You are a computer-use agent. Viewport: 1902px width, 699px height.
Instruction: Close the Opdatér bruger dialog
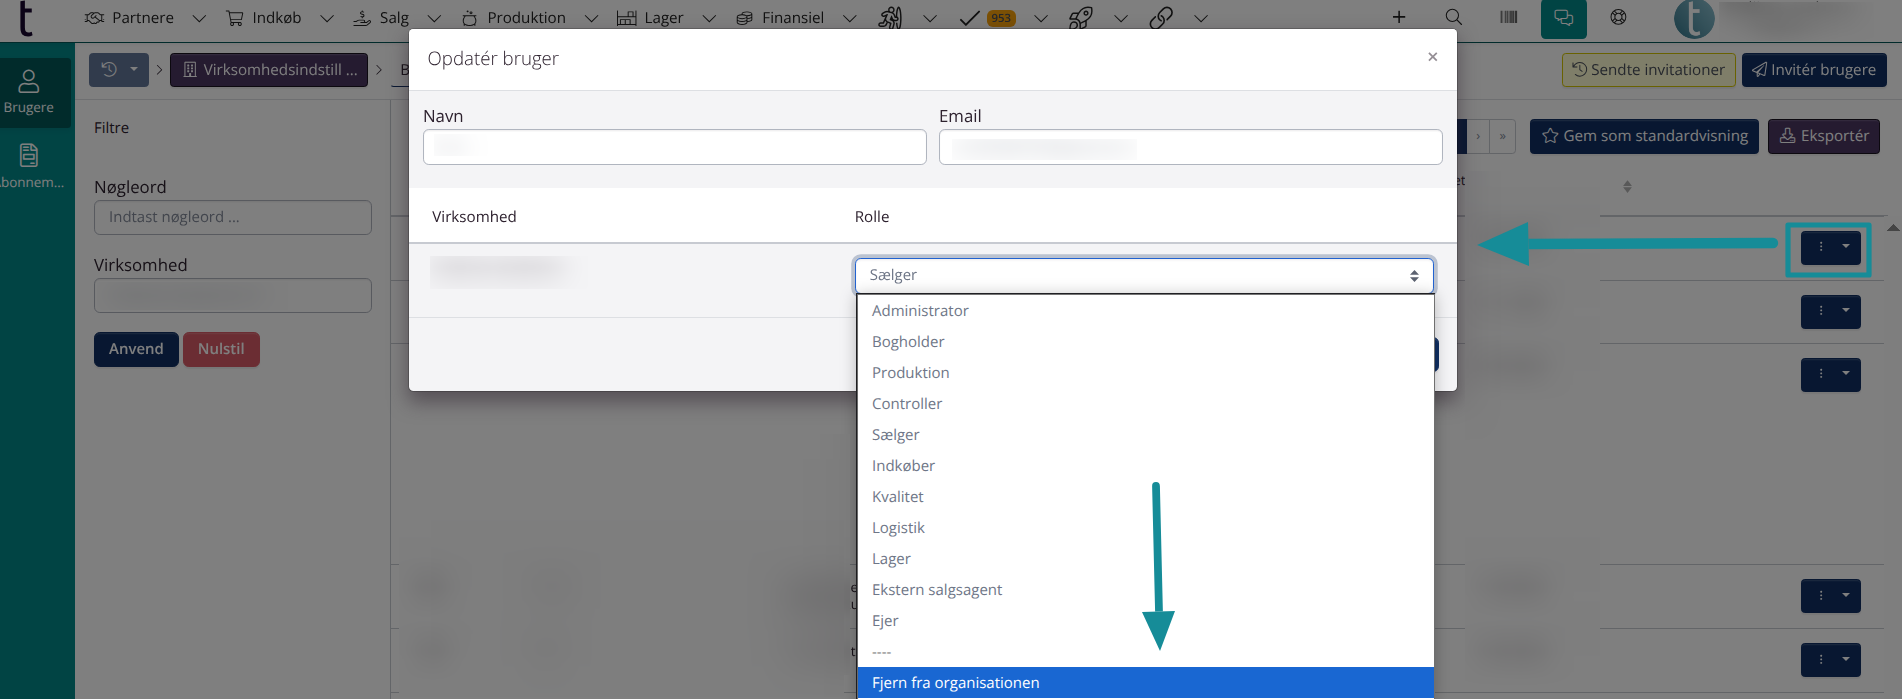(1432, 57)
